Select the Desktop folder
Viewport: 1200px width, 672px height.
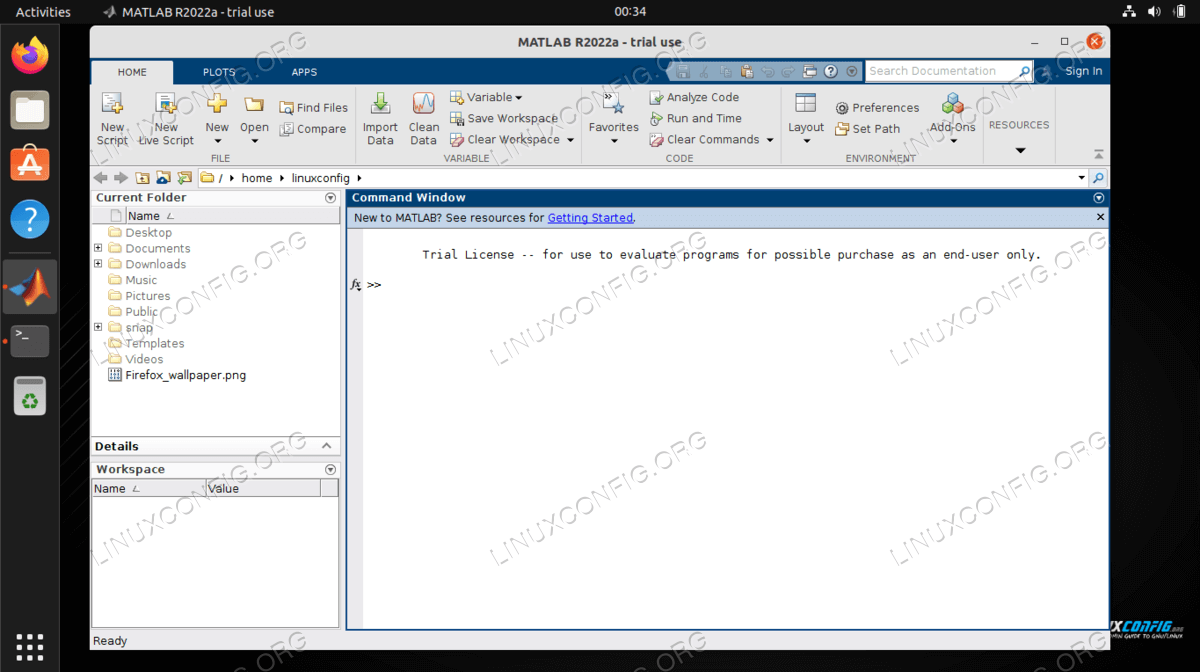148,232
